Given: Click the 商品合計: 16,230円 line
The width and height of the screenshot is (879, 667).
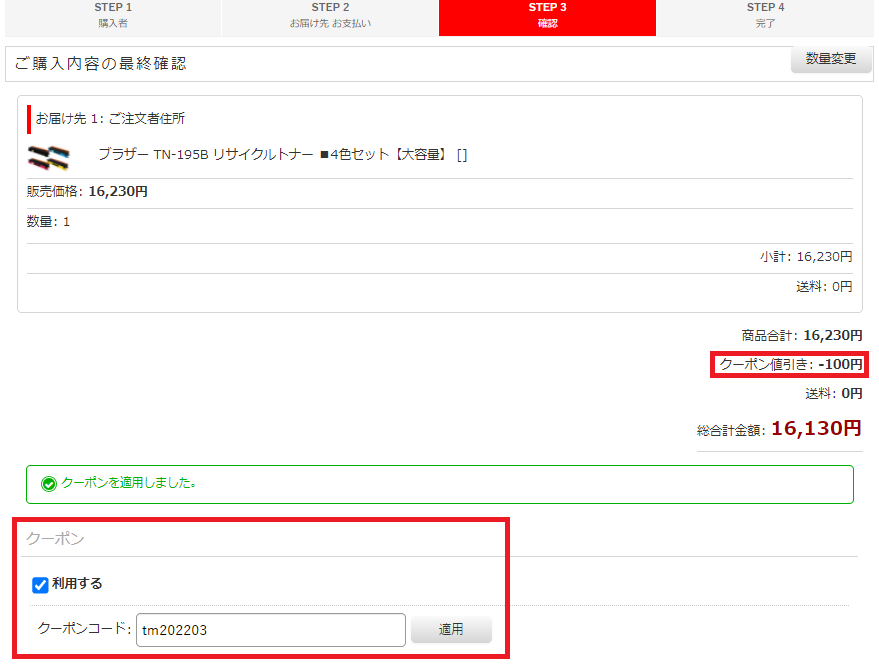Looking at the screenshot, I should (x=802, y=336).
